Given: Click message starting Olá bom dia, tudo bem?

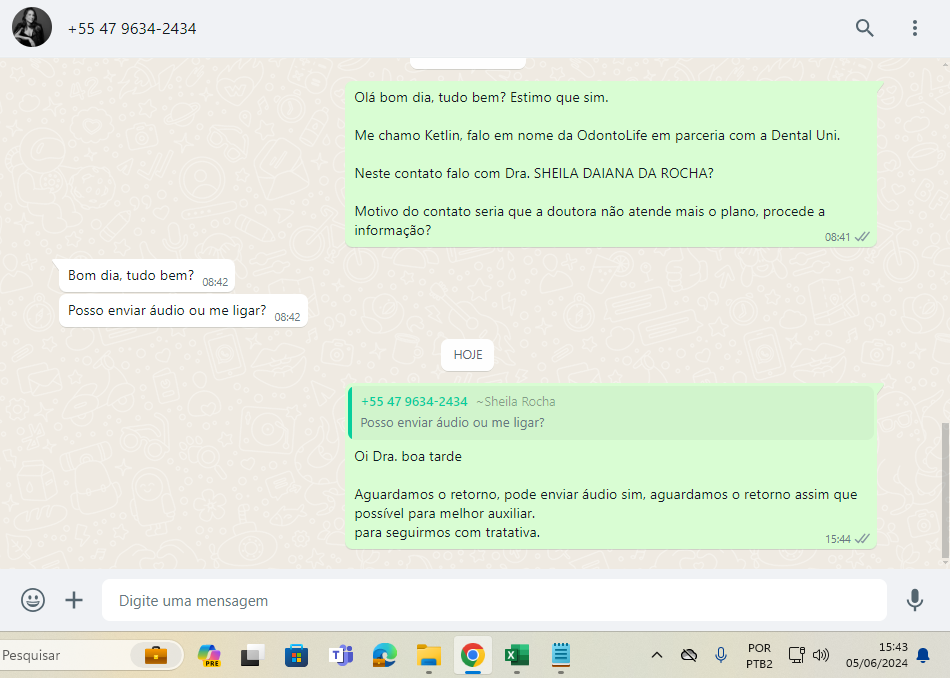Looking at the screenshot, I should pos(611,164).
